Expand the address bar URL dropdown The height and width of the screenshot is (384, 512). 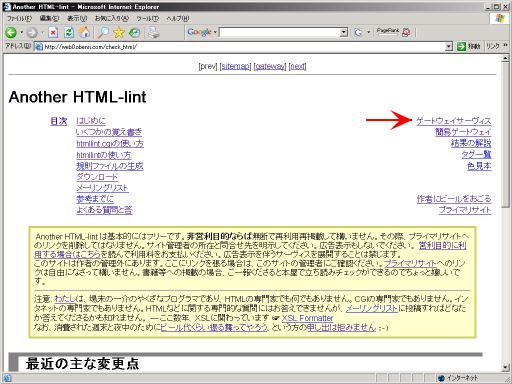[x=449, y=47]
